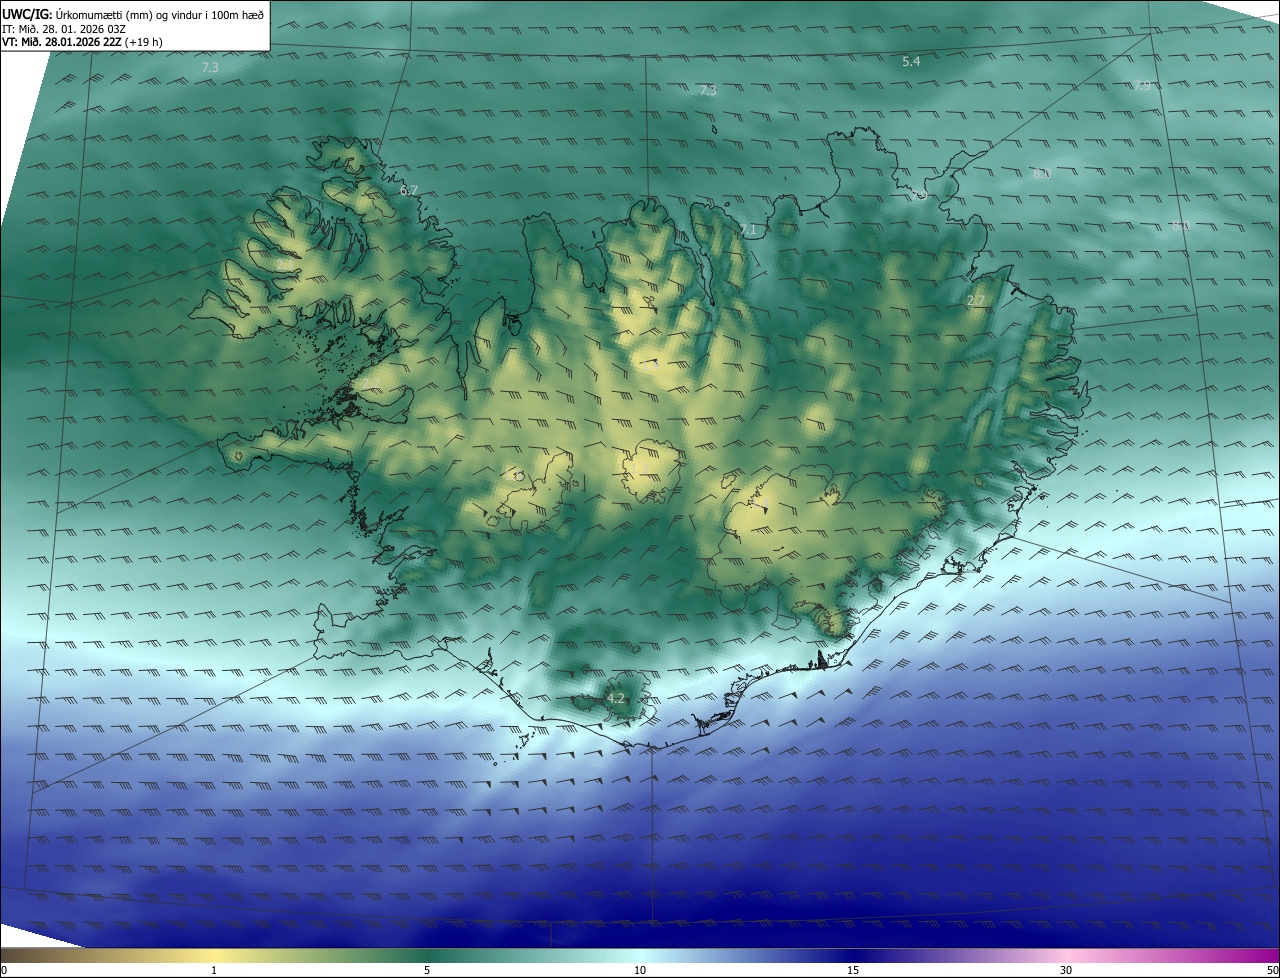Click the 30 tick on the colour scale

click(x=1066, y=970)
